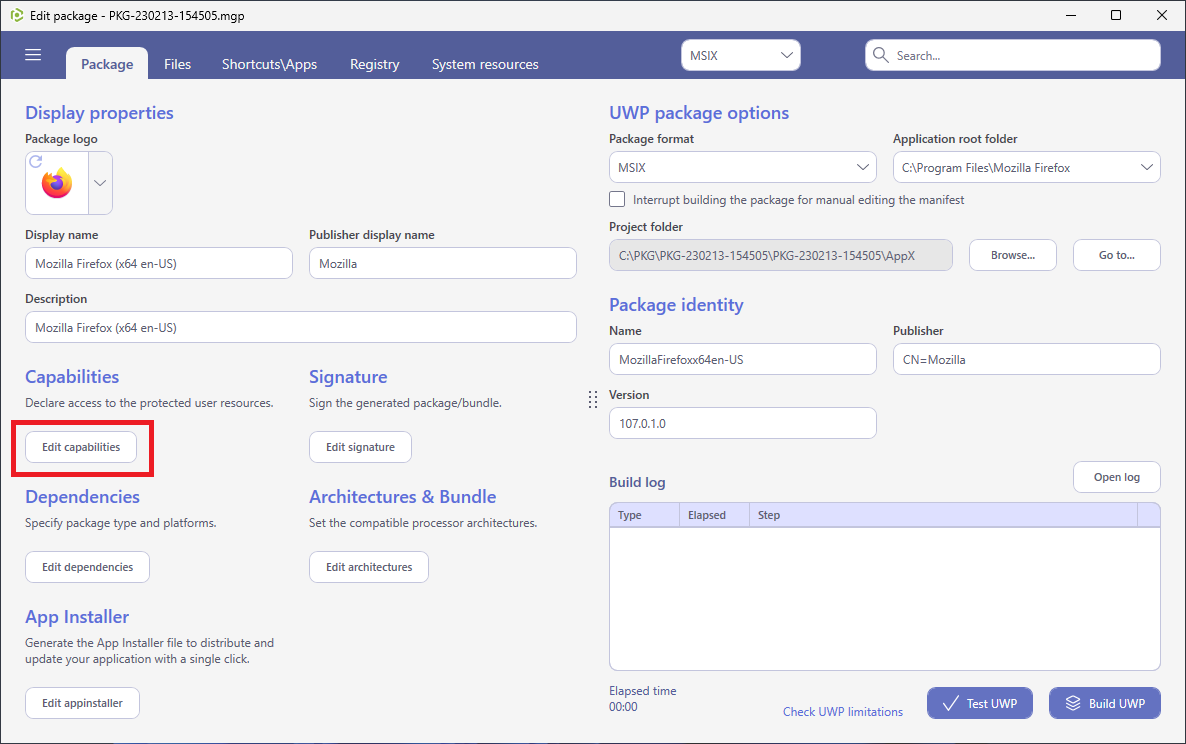Click the Project folder path field

(781, 256)
